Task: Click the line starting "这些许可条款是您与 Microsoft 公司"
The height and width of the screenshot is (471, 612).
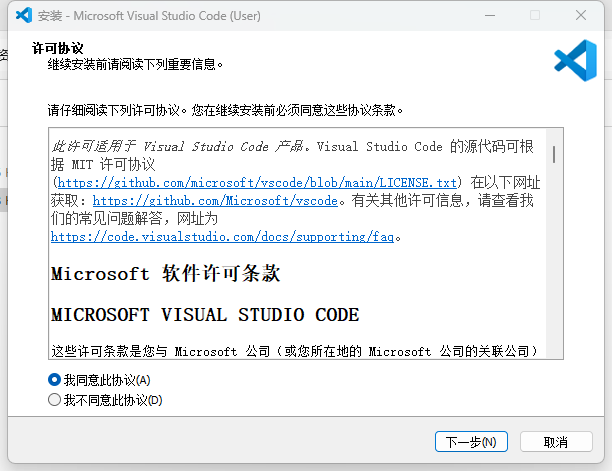Action: coord(294,351)
